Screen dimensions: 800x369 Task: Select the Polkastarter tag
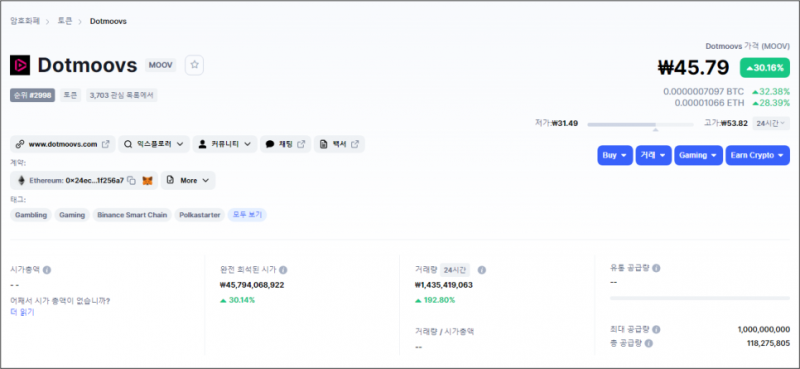(x=199, y=215)
